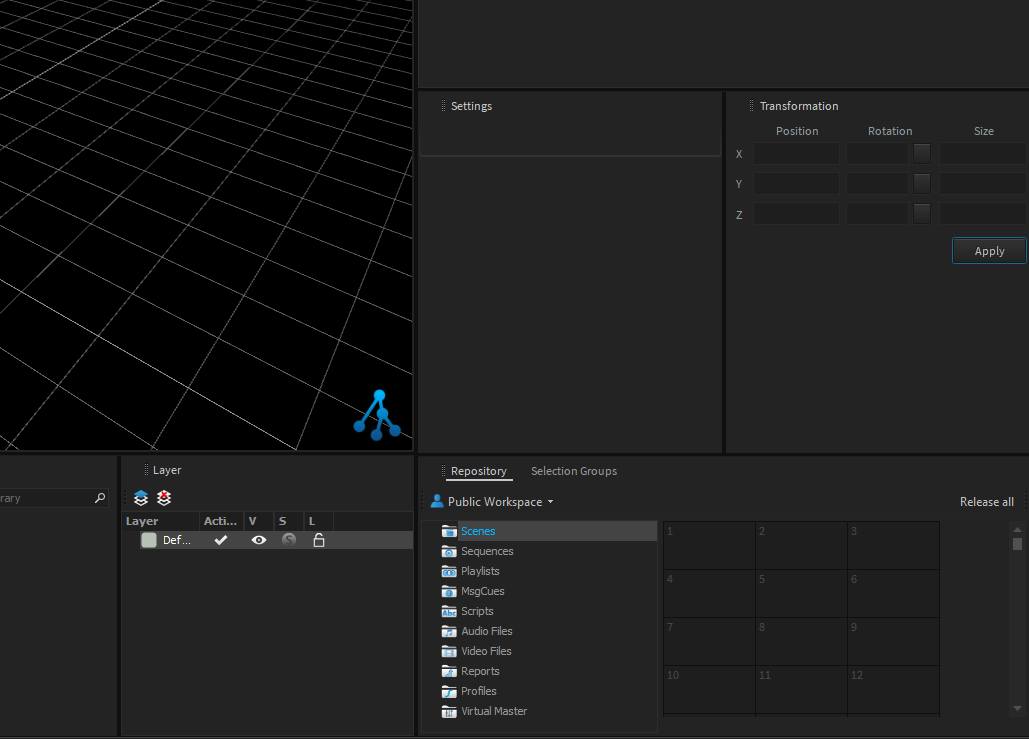Click the Release all button
Screen dimensions: 1029x739
pos(986,502)
